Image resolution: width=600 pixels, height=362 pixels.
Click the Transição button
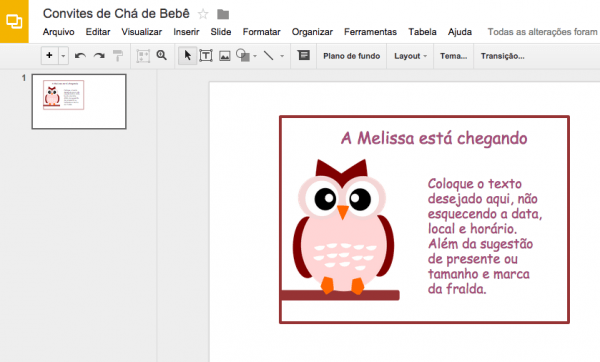coord(502,56)
